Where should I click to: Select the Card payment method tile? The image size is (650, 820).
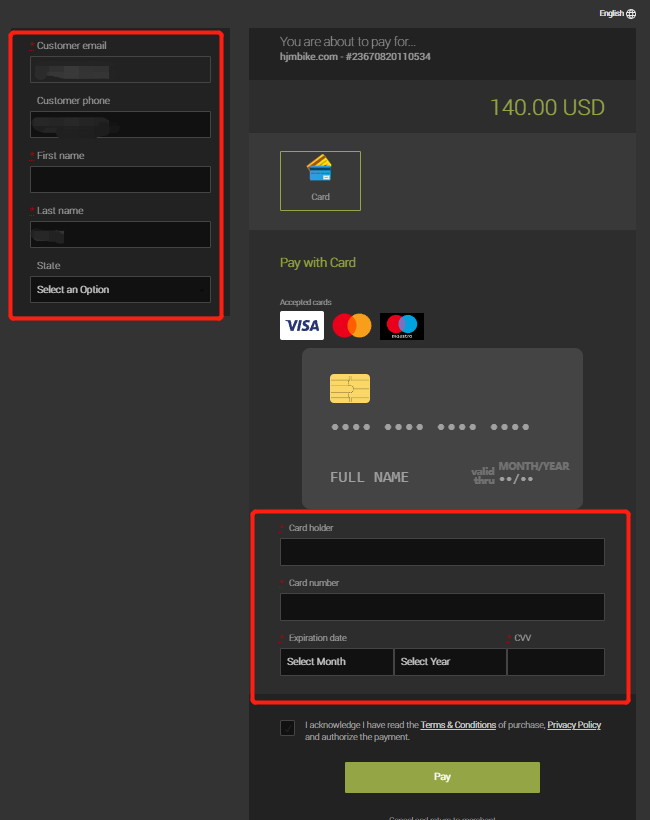[320, 181]
